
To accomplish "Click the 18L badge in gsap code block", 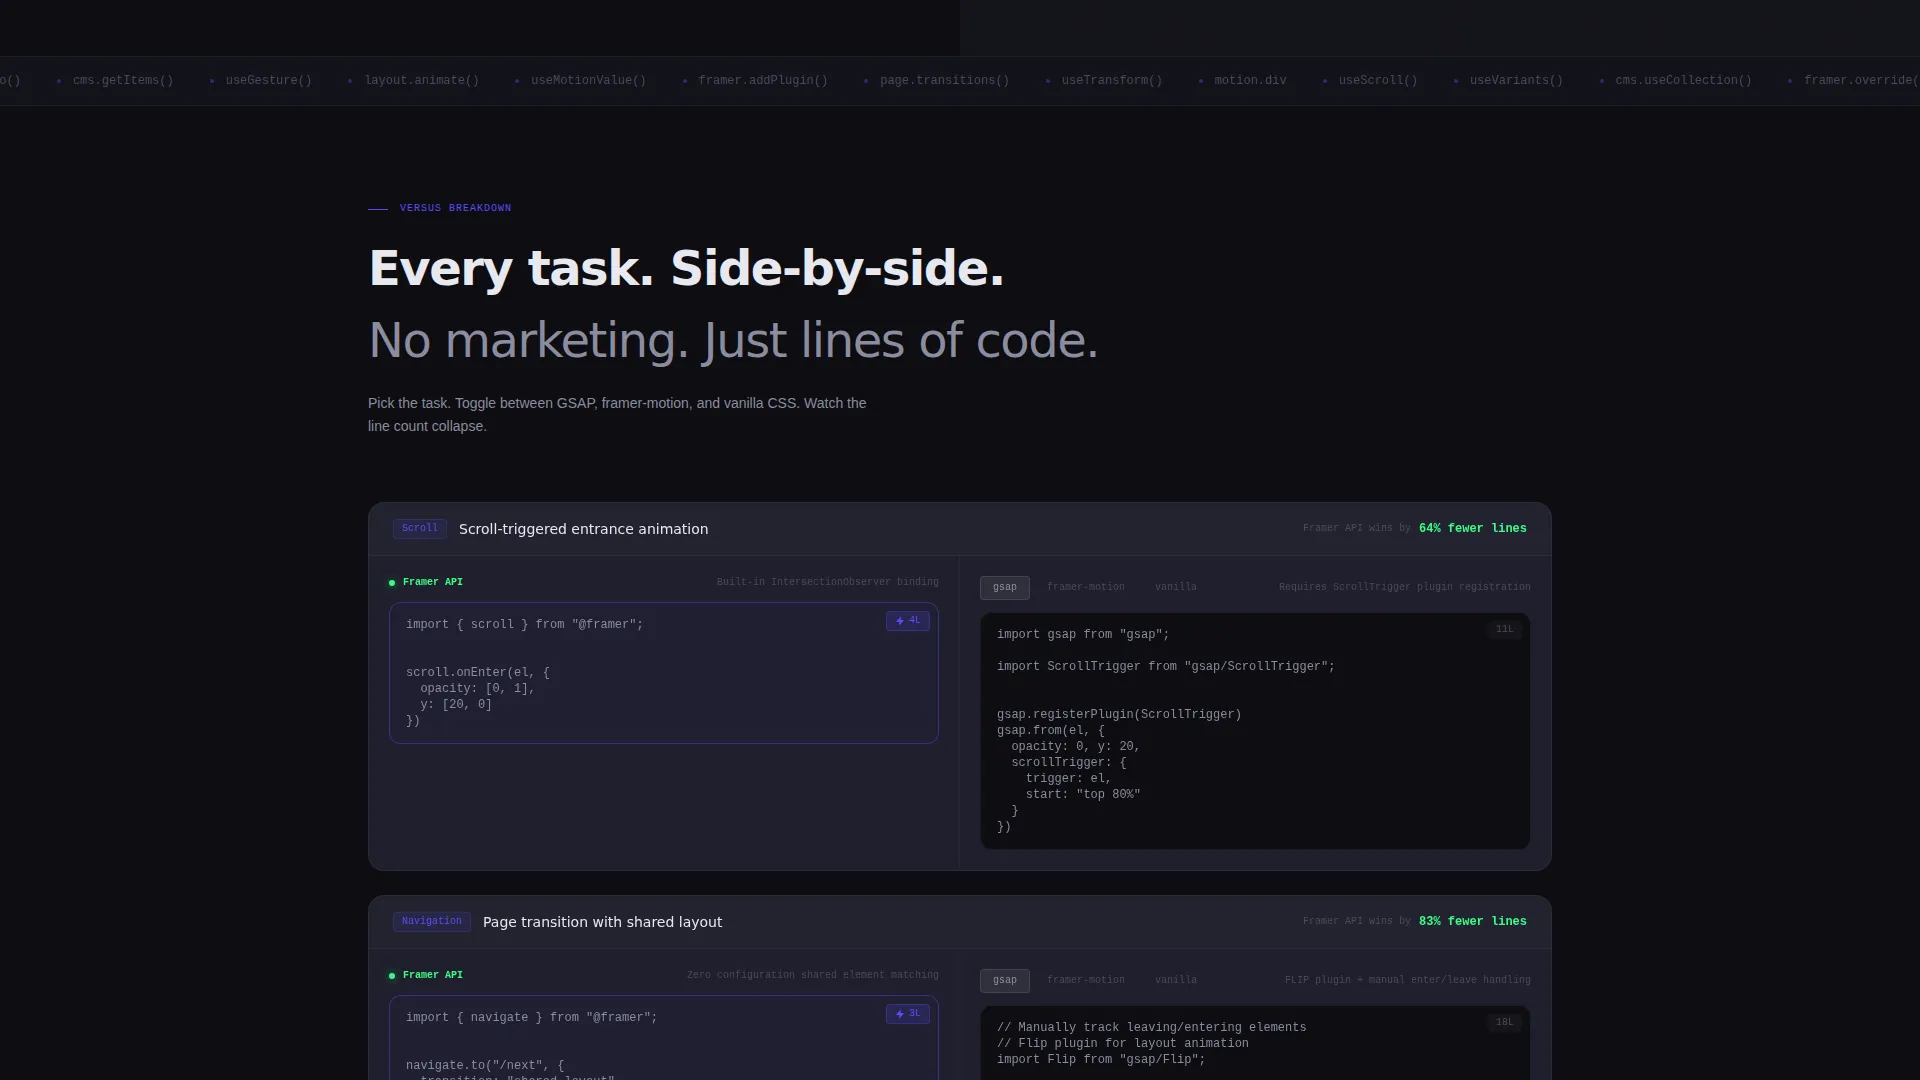I will coord(1504,1022).
